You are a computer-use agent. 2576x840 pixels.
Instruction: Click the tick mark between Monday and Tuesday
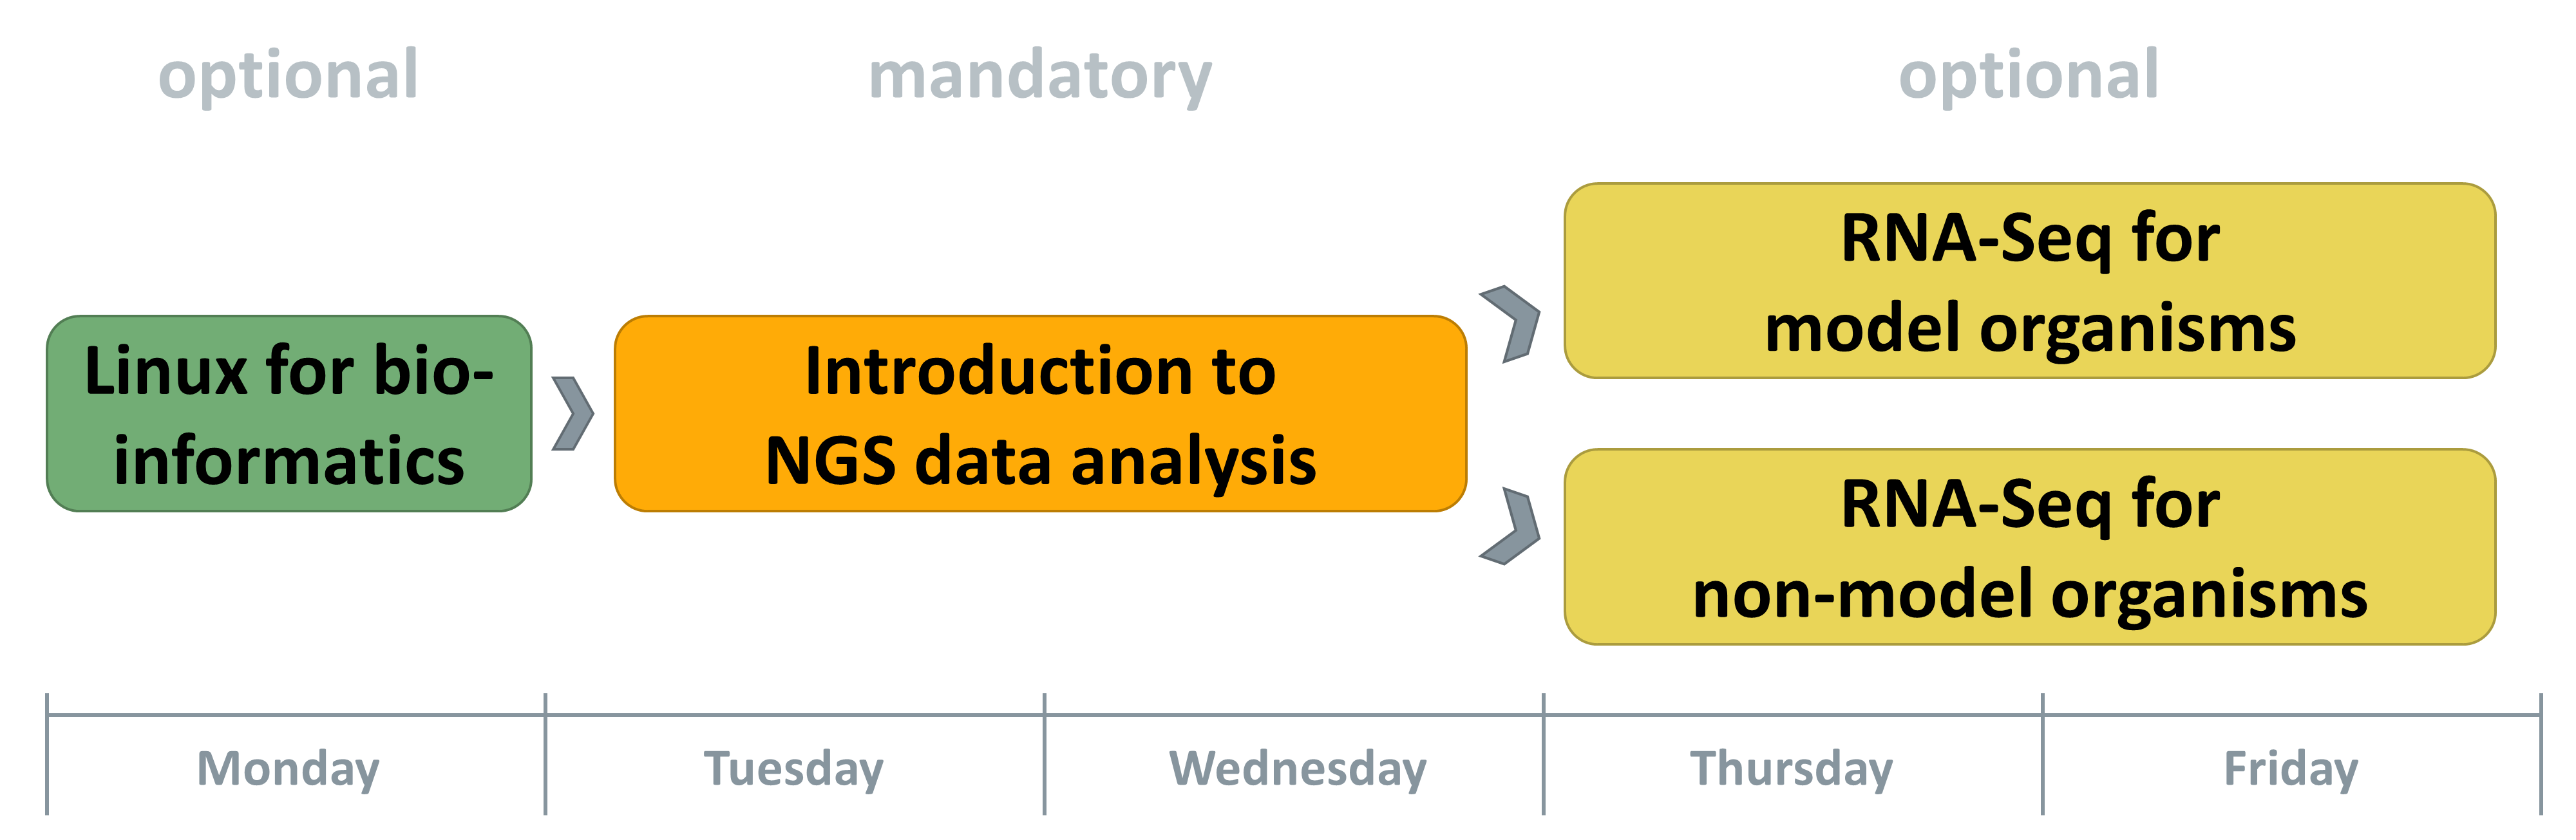[x=545, y=754]
